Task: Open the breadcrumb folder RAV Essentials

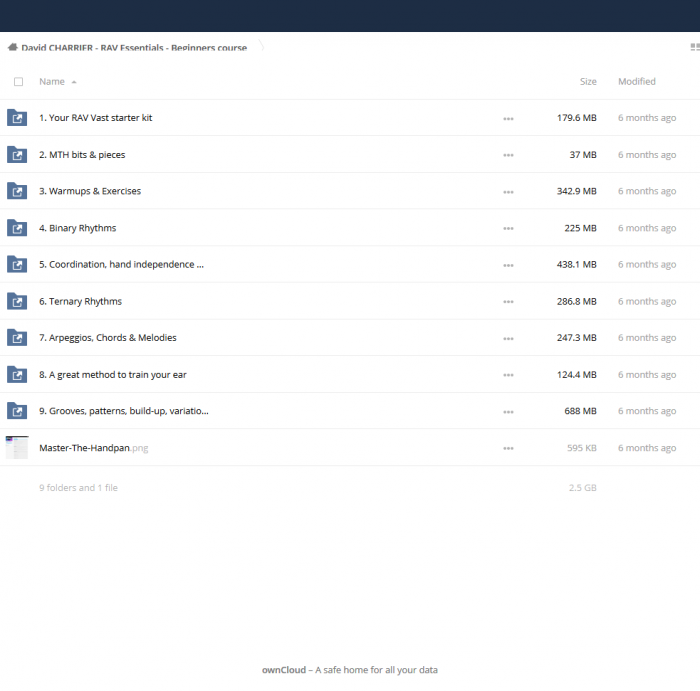Action: pyautogui.click(x=134, y=48)
